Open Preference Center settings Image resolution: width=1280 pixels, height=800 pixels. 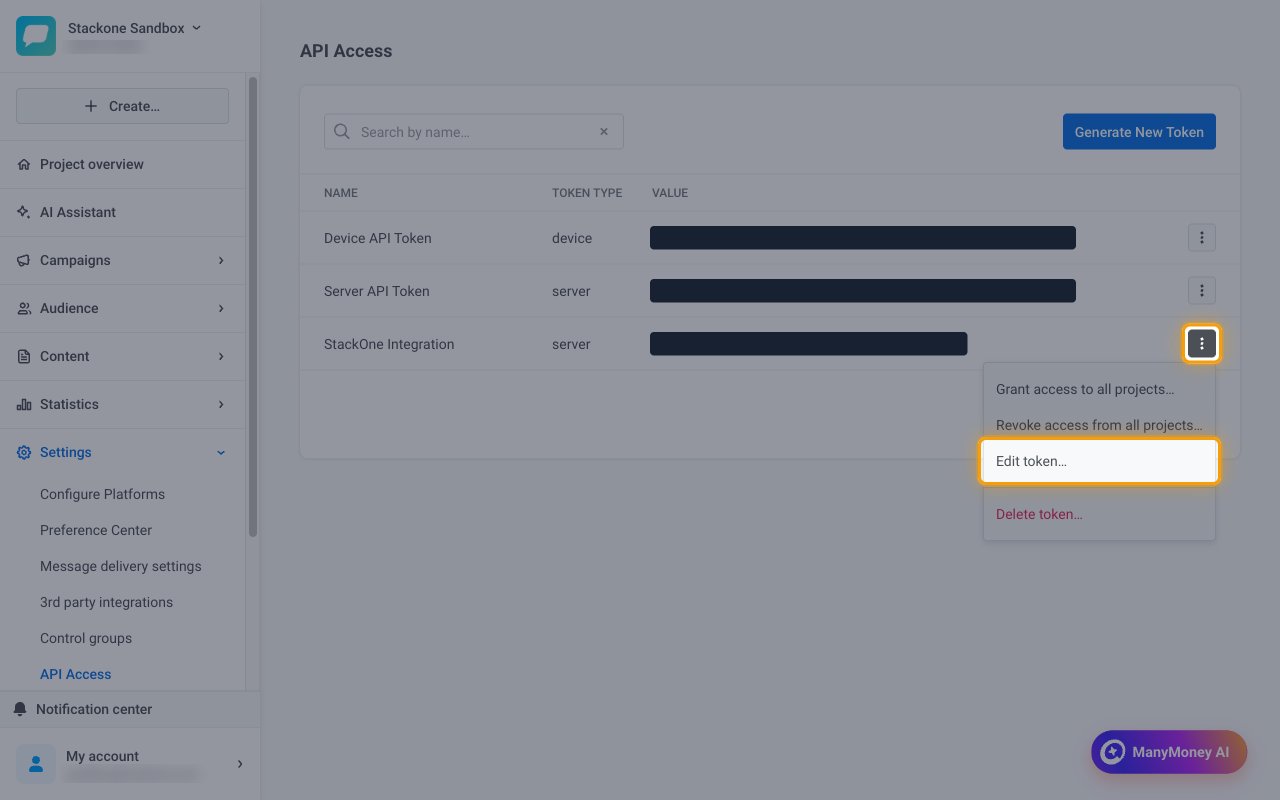click(x=96, y=530)
